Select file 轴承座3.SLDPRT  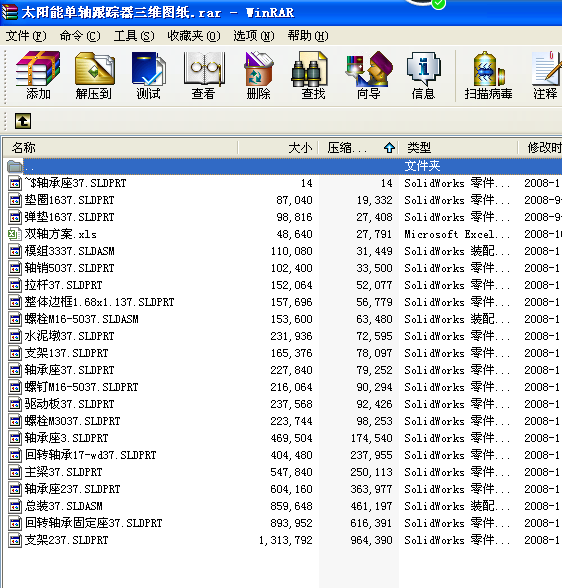coord(66,438)
